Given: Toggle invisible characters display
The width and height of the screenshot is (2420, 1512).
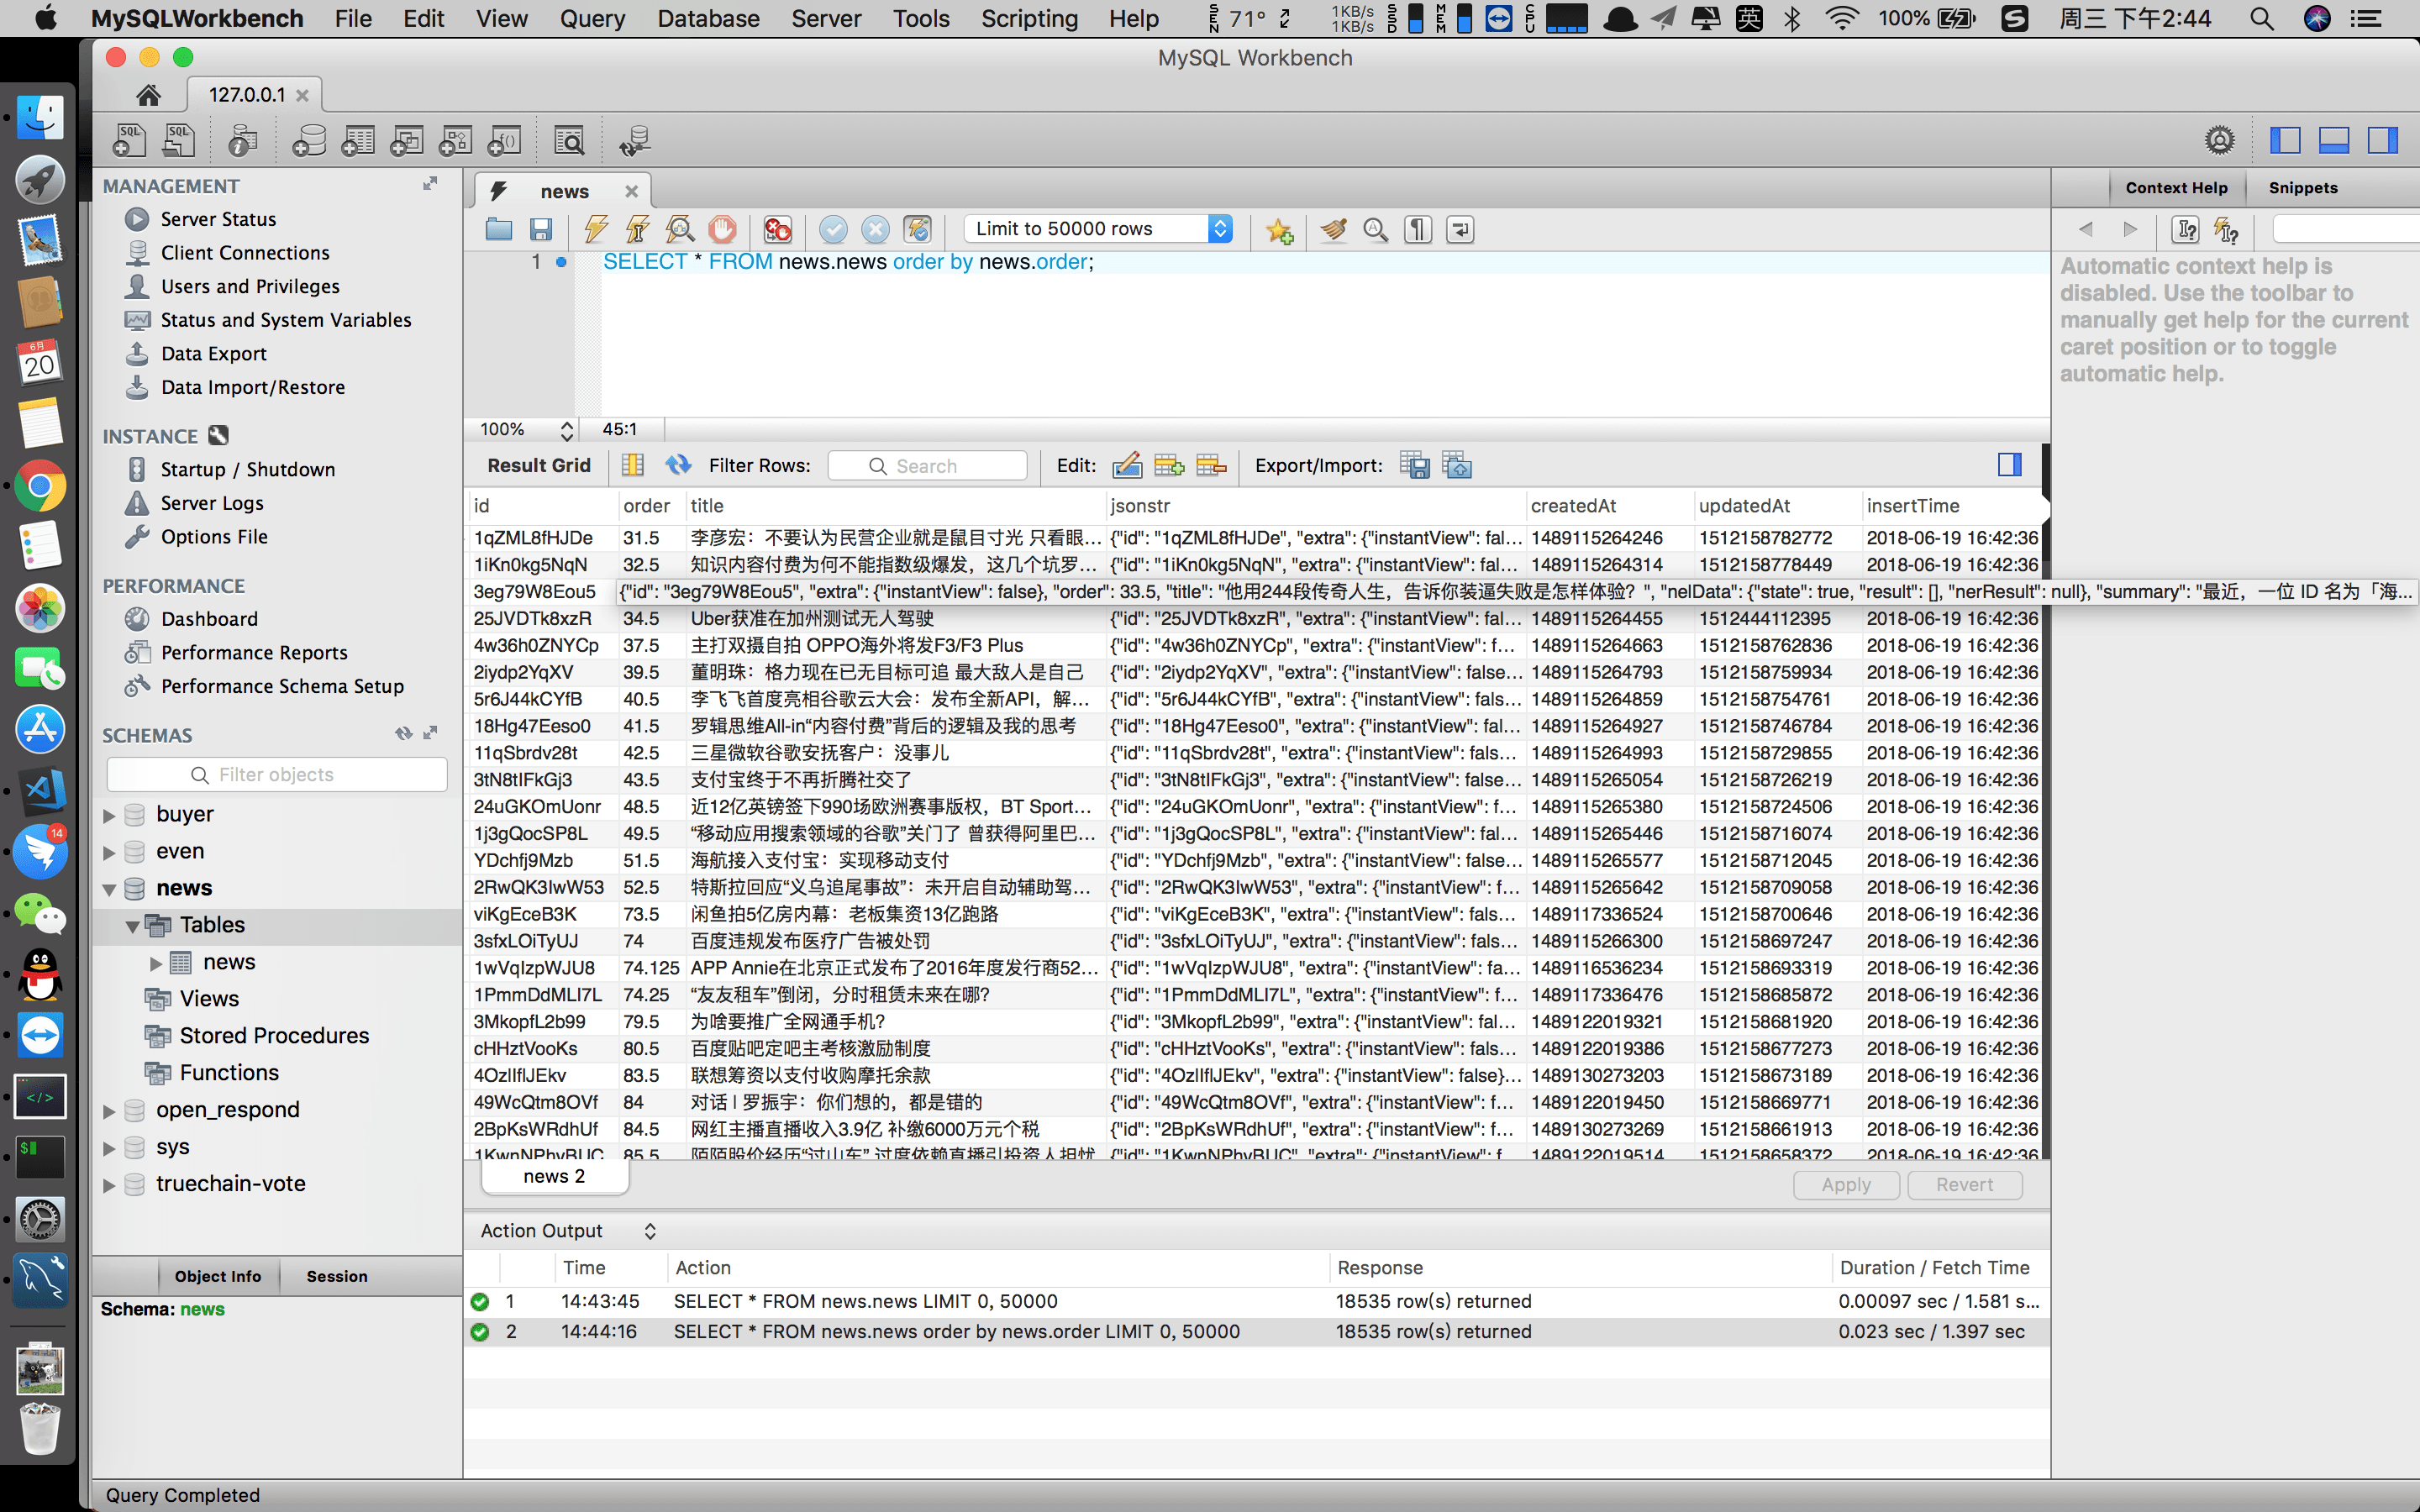Looking at the screenshot, I should [1418, 230].
